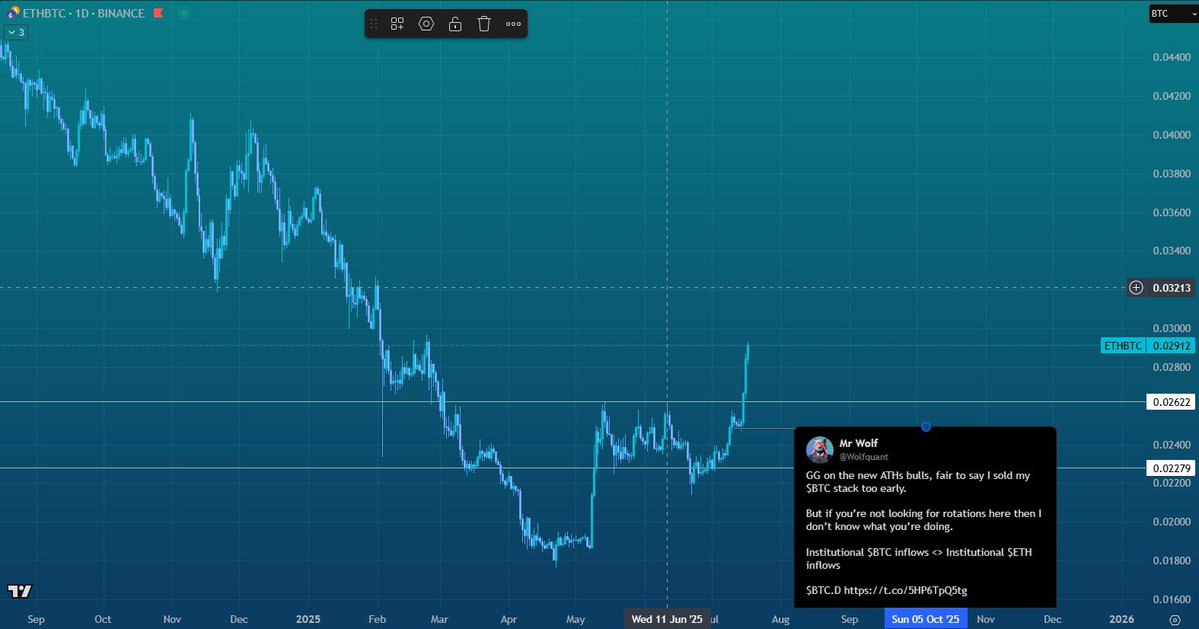
Task: Click the Feb label on time axis
Action: [376, 619]
